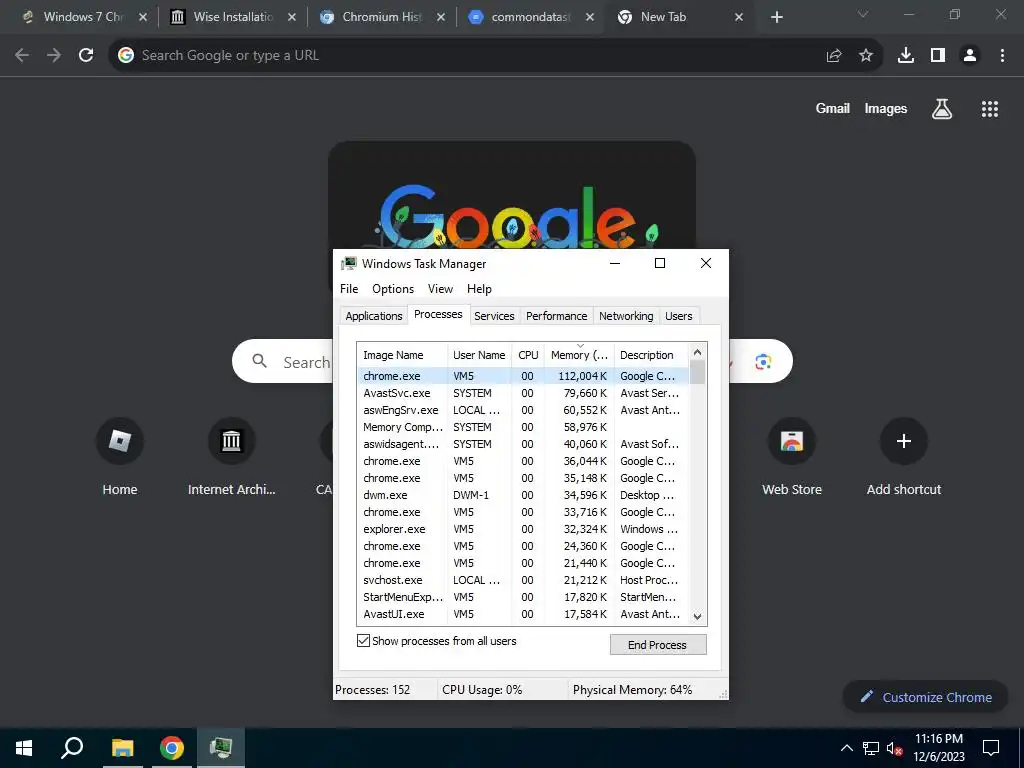Open the Internet Archive shortcut
Image resolution: width=1024 pixels, height=768 pixels.
point(231,456)
